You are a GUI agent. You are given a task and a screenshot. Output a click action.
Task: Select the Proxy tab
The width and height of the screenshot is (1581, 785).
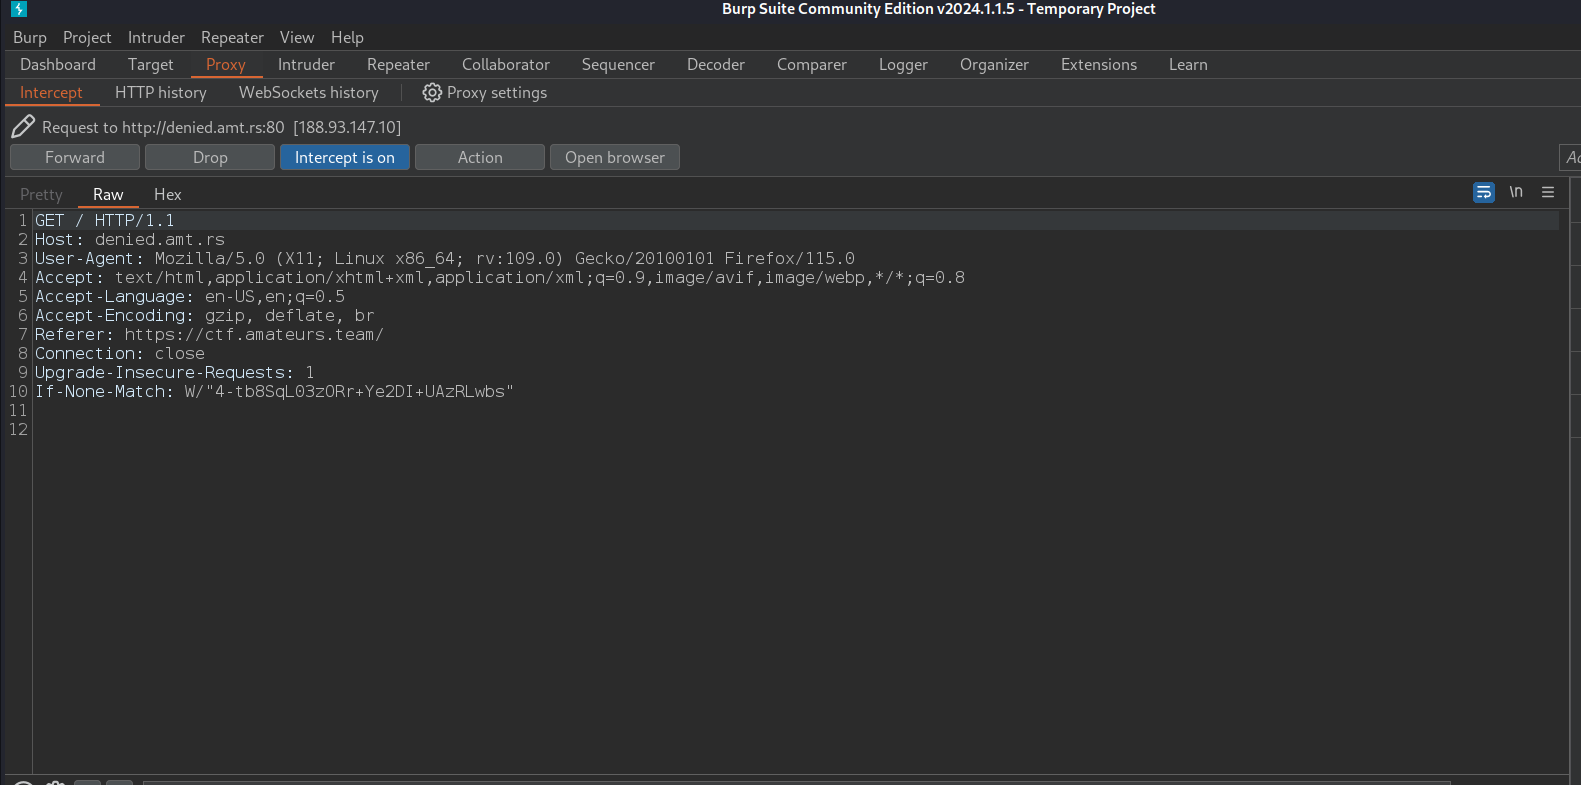(x=226, y=64)
